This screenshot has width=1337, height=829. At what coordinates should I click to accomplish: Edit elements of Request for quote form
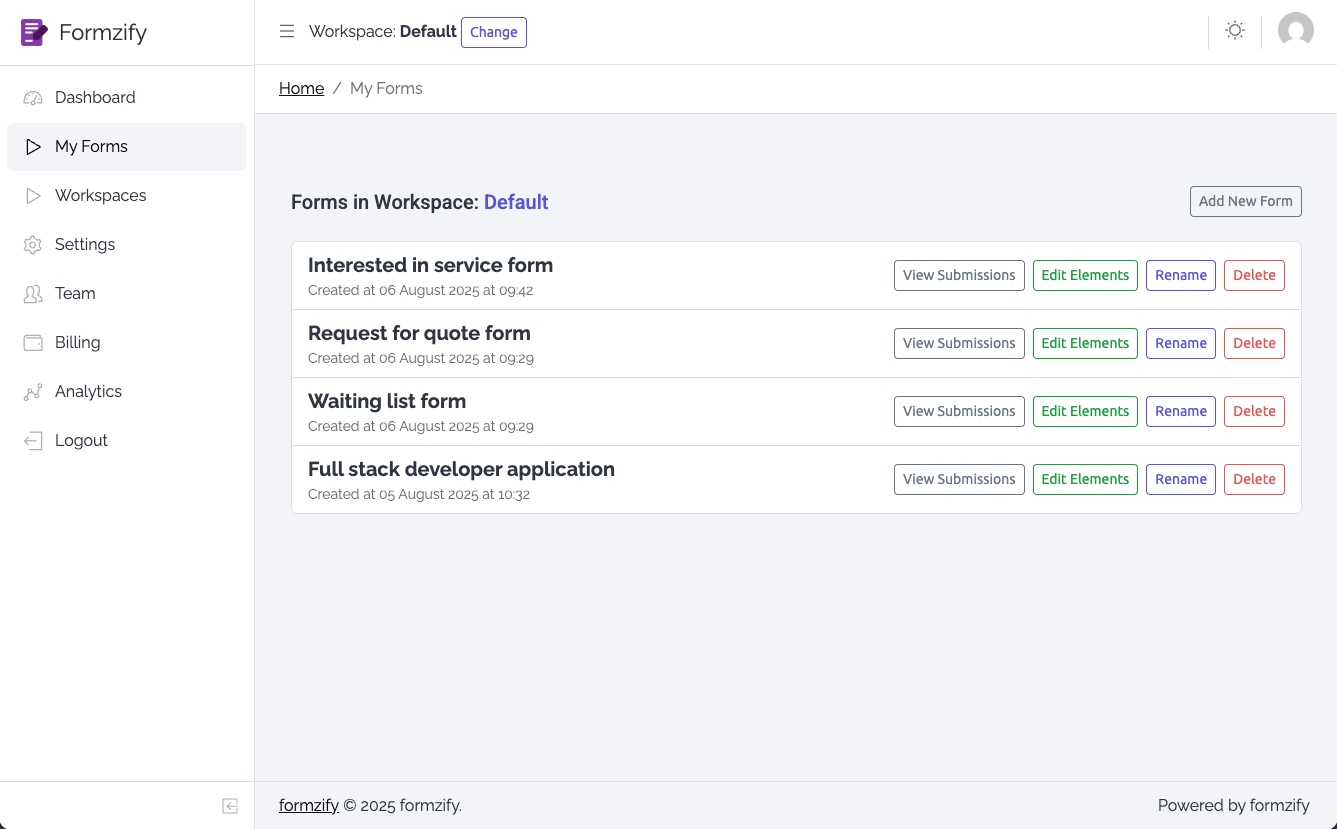(1084, 344)
